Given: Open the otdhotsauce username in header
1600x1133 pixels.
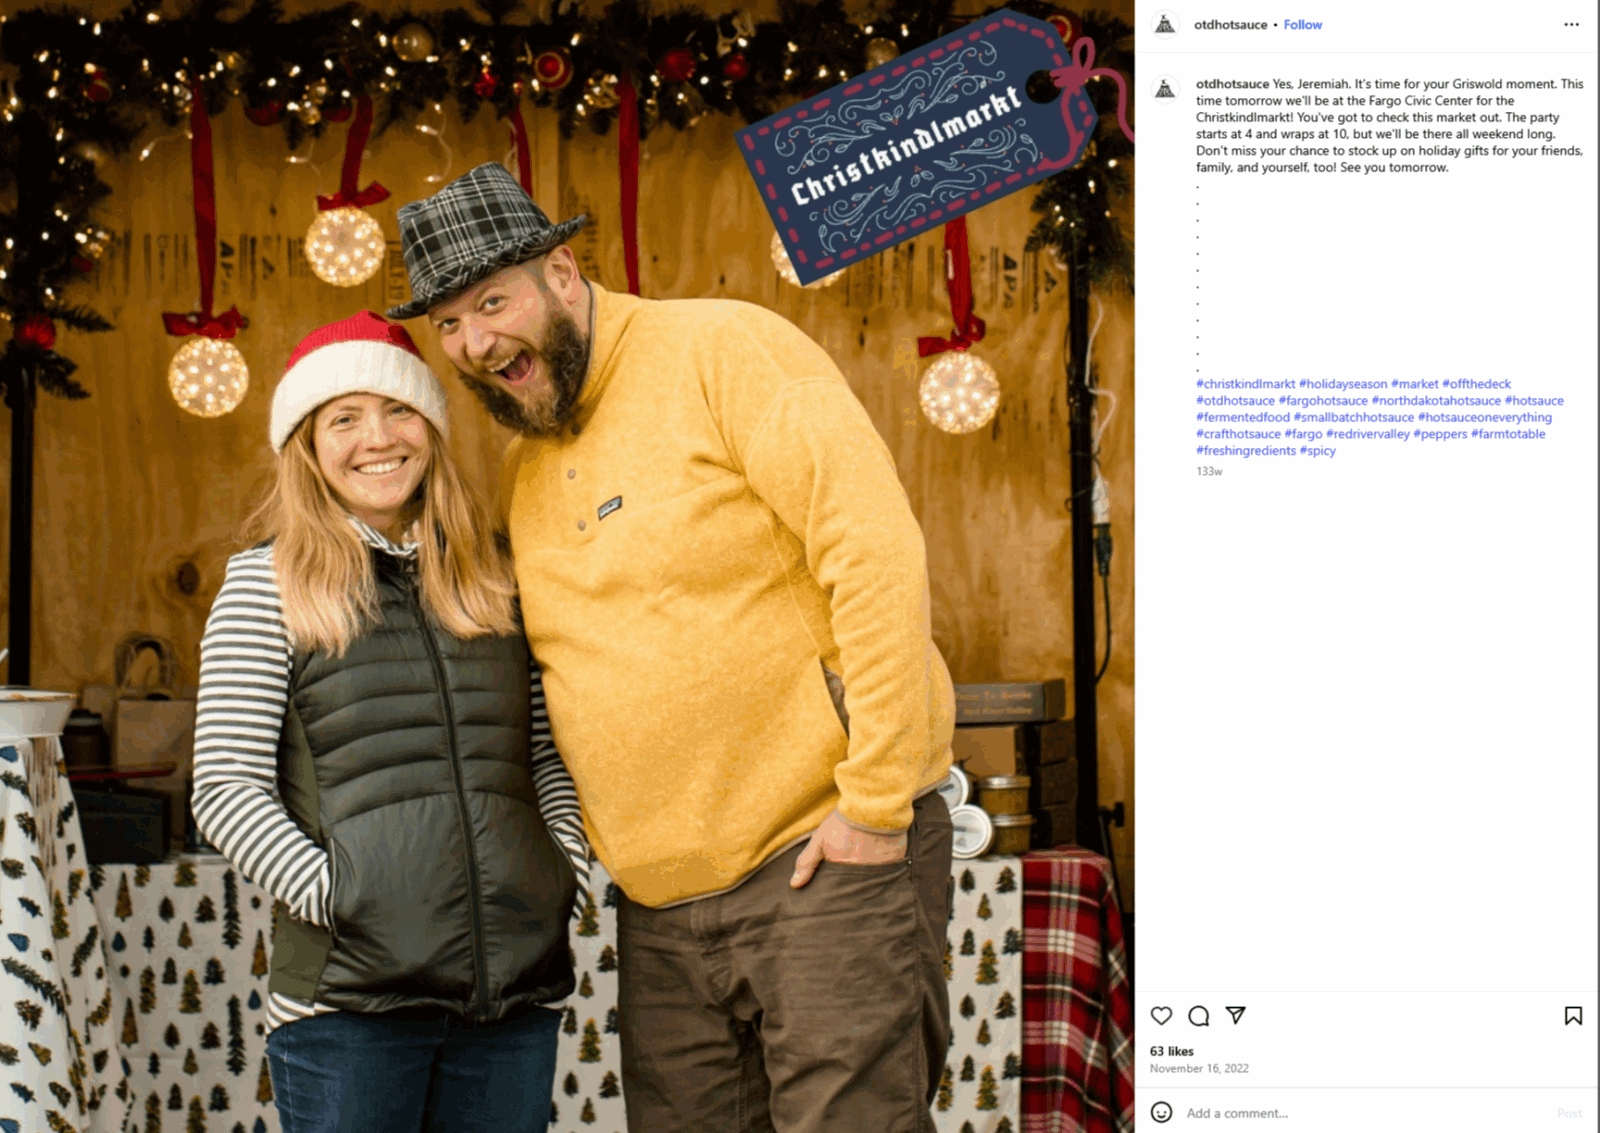Looking at the screenshot, I should 1230,25.
